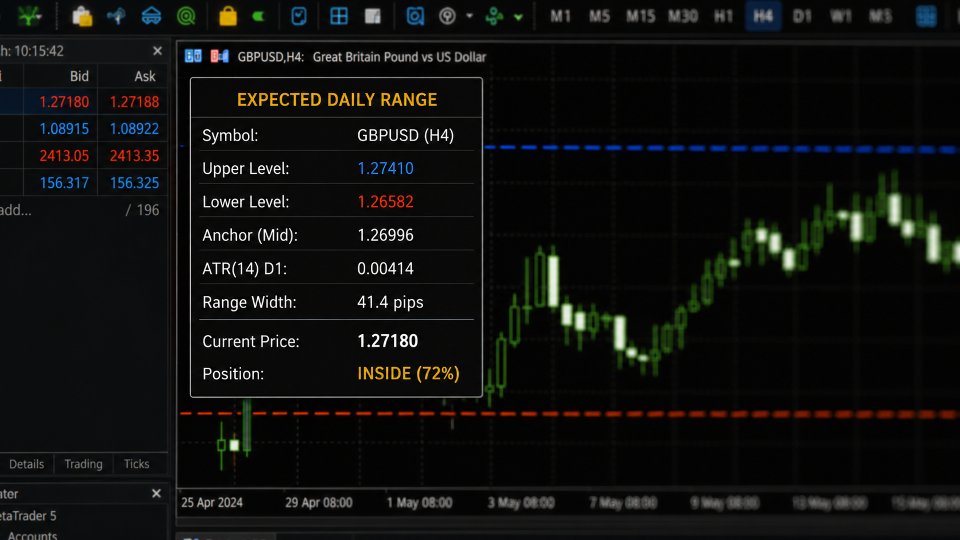Click the white and yellow shopping bags icon
This screenshot has height=540, width=960.
pos(81,16)
